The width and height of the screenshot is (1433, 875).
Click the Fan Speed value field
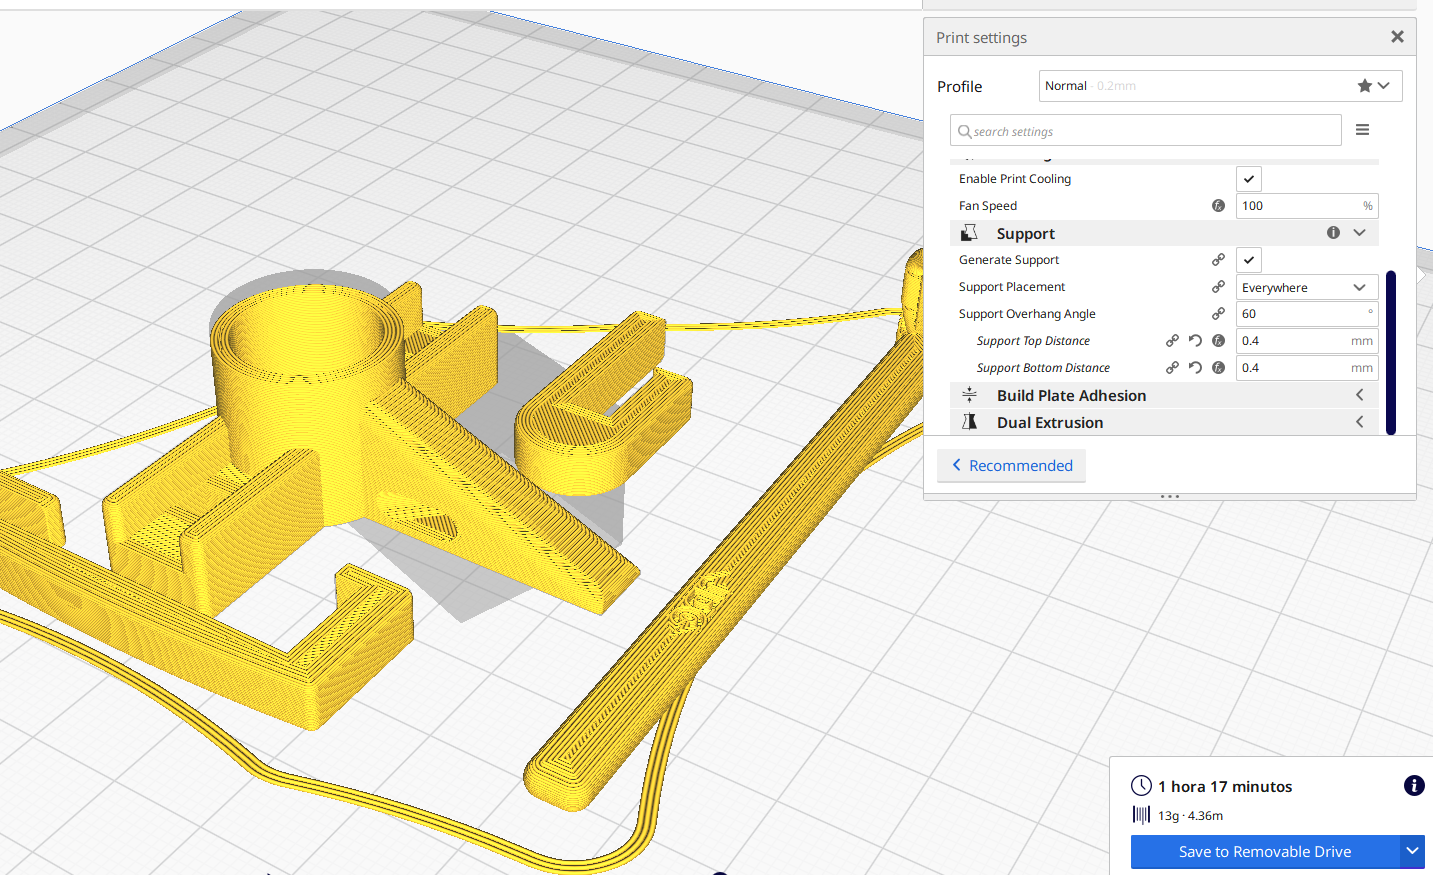[1307, 206]
